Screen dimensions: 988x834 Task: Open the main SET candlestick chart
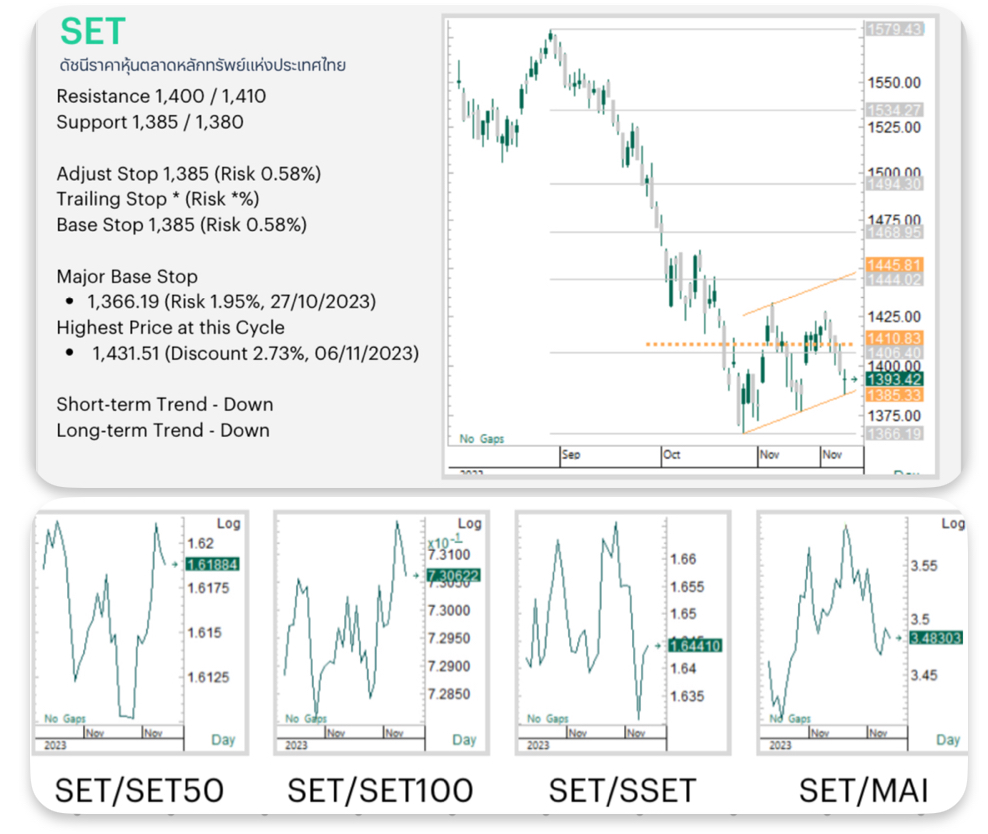point(690,246)
